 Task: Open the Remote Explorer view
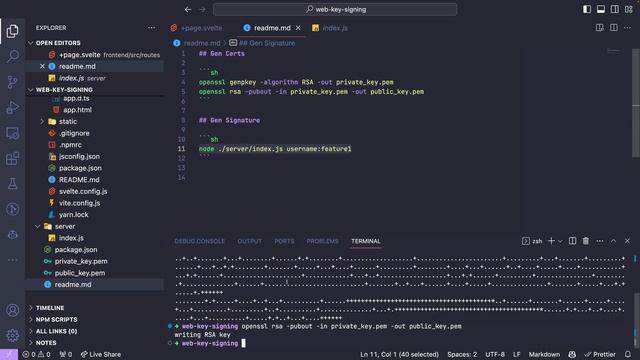coord(12,133)
